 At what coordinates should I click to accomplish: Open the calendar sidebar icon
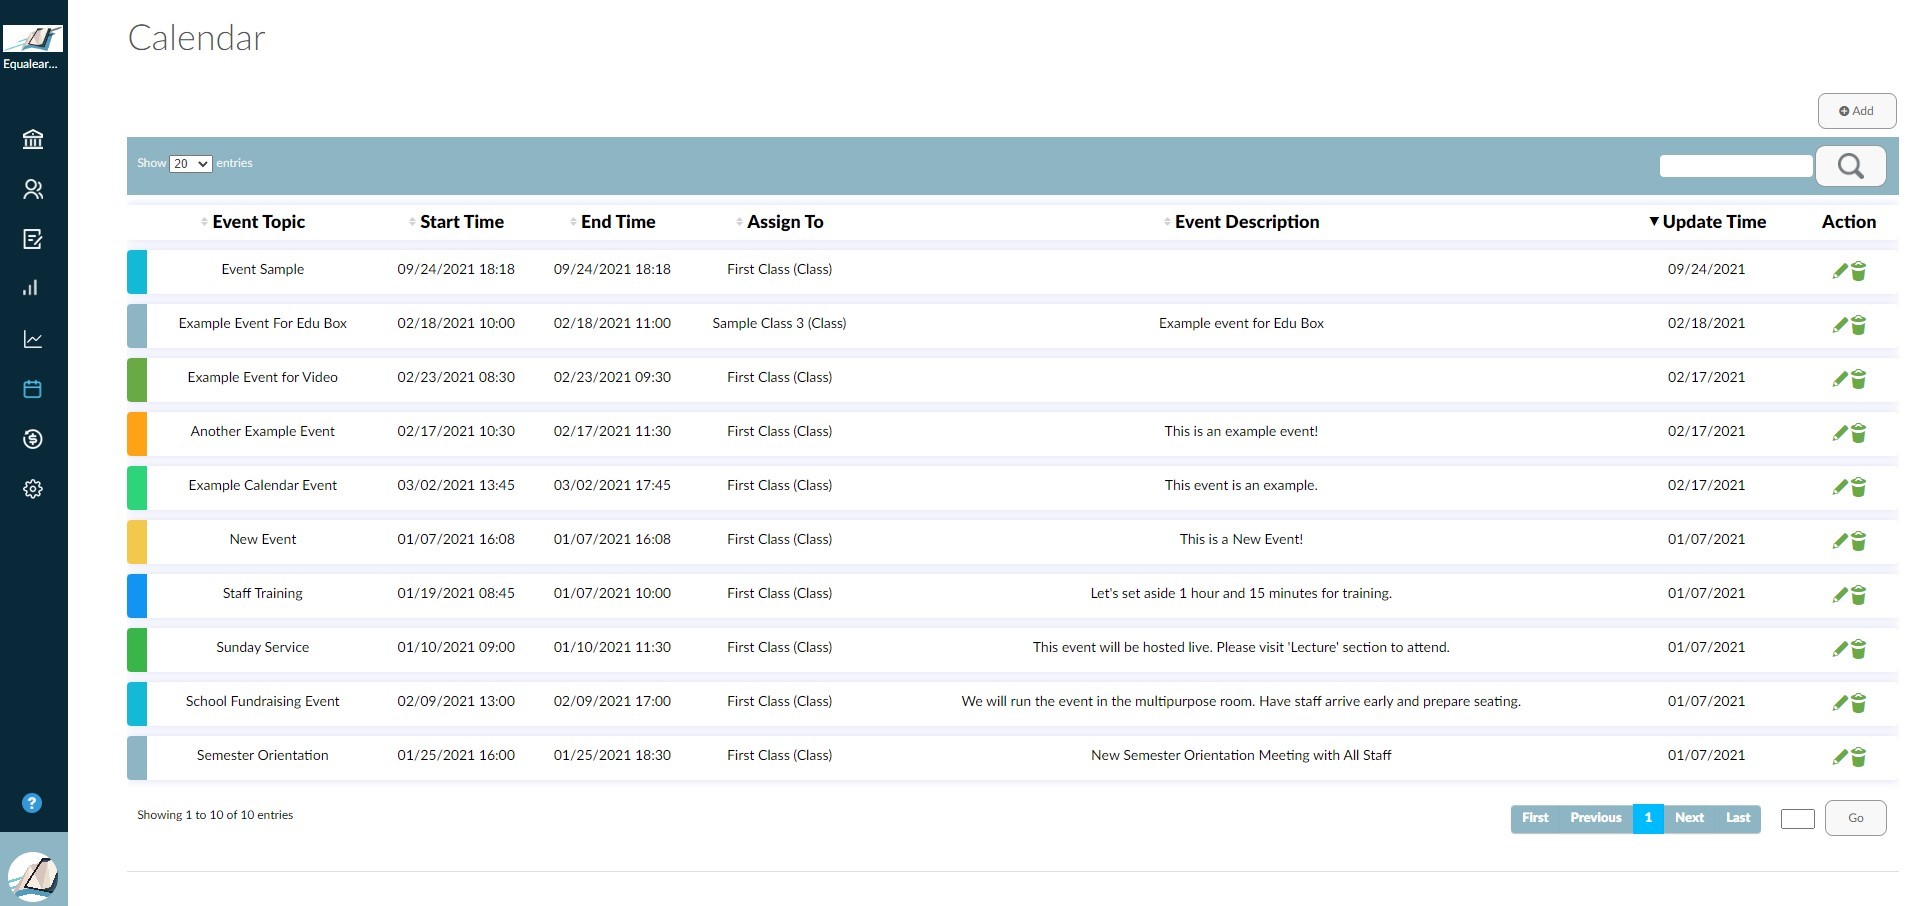point(33,389)
